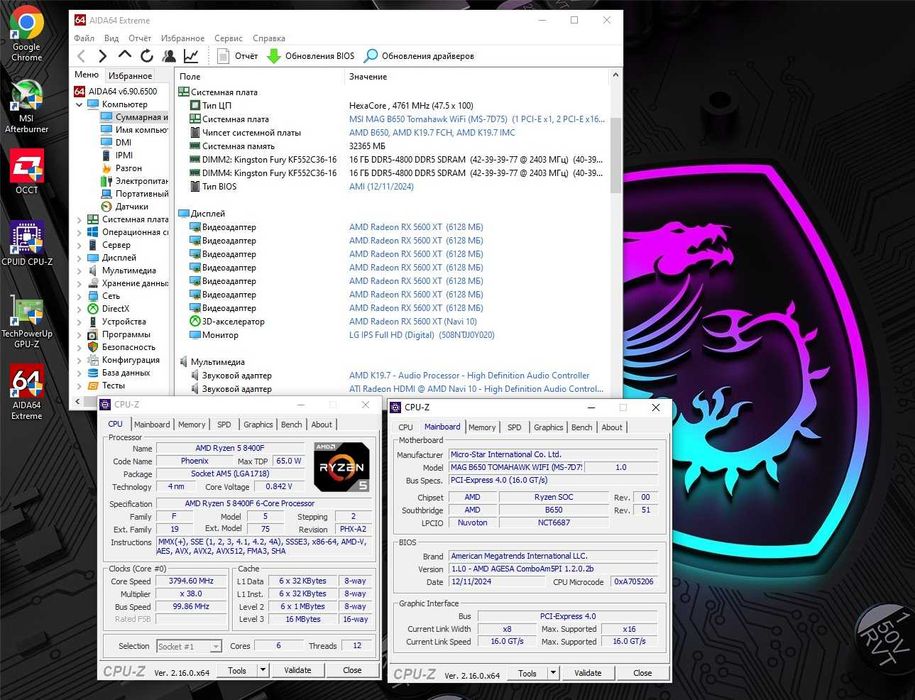Open AMD Radeon RX 5600 XT (Navi 10) link

[x=413, y=321]
